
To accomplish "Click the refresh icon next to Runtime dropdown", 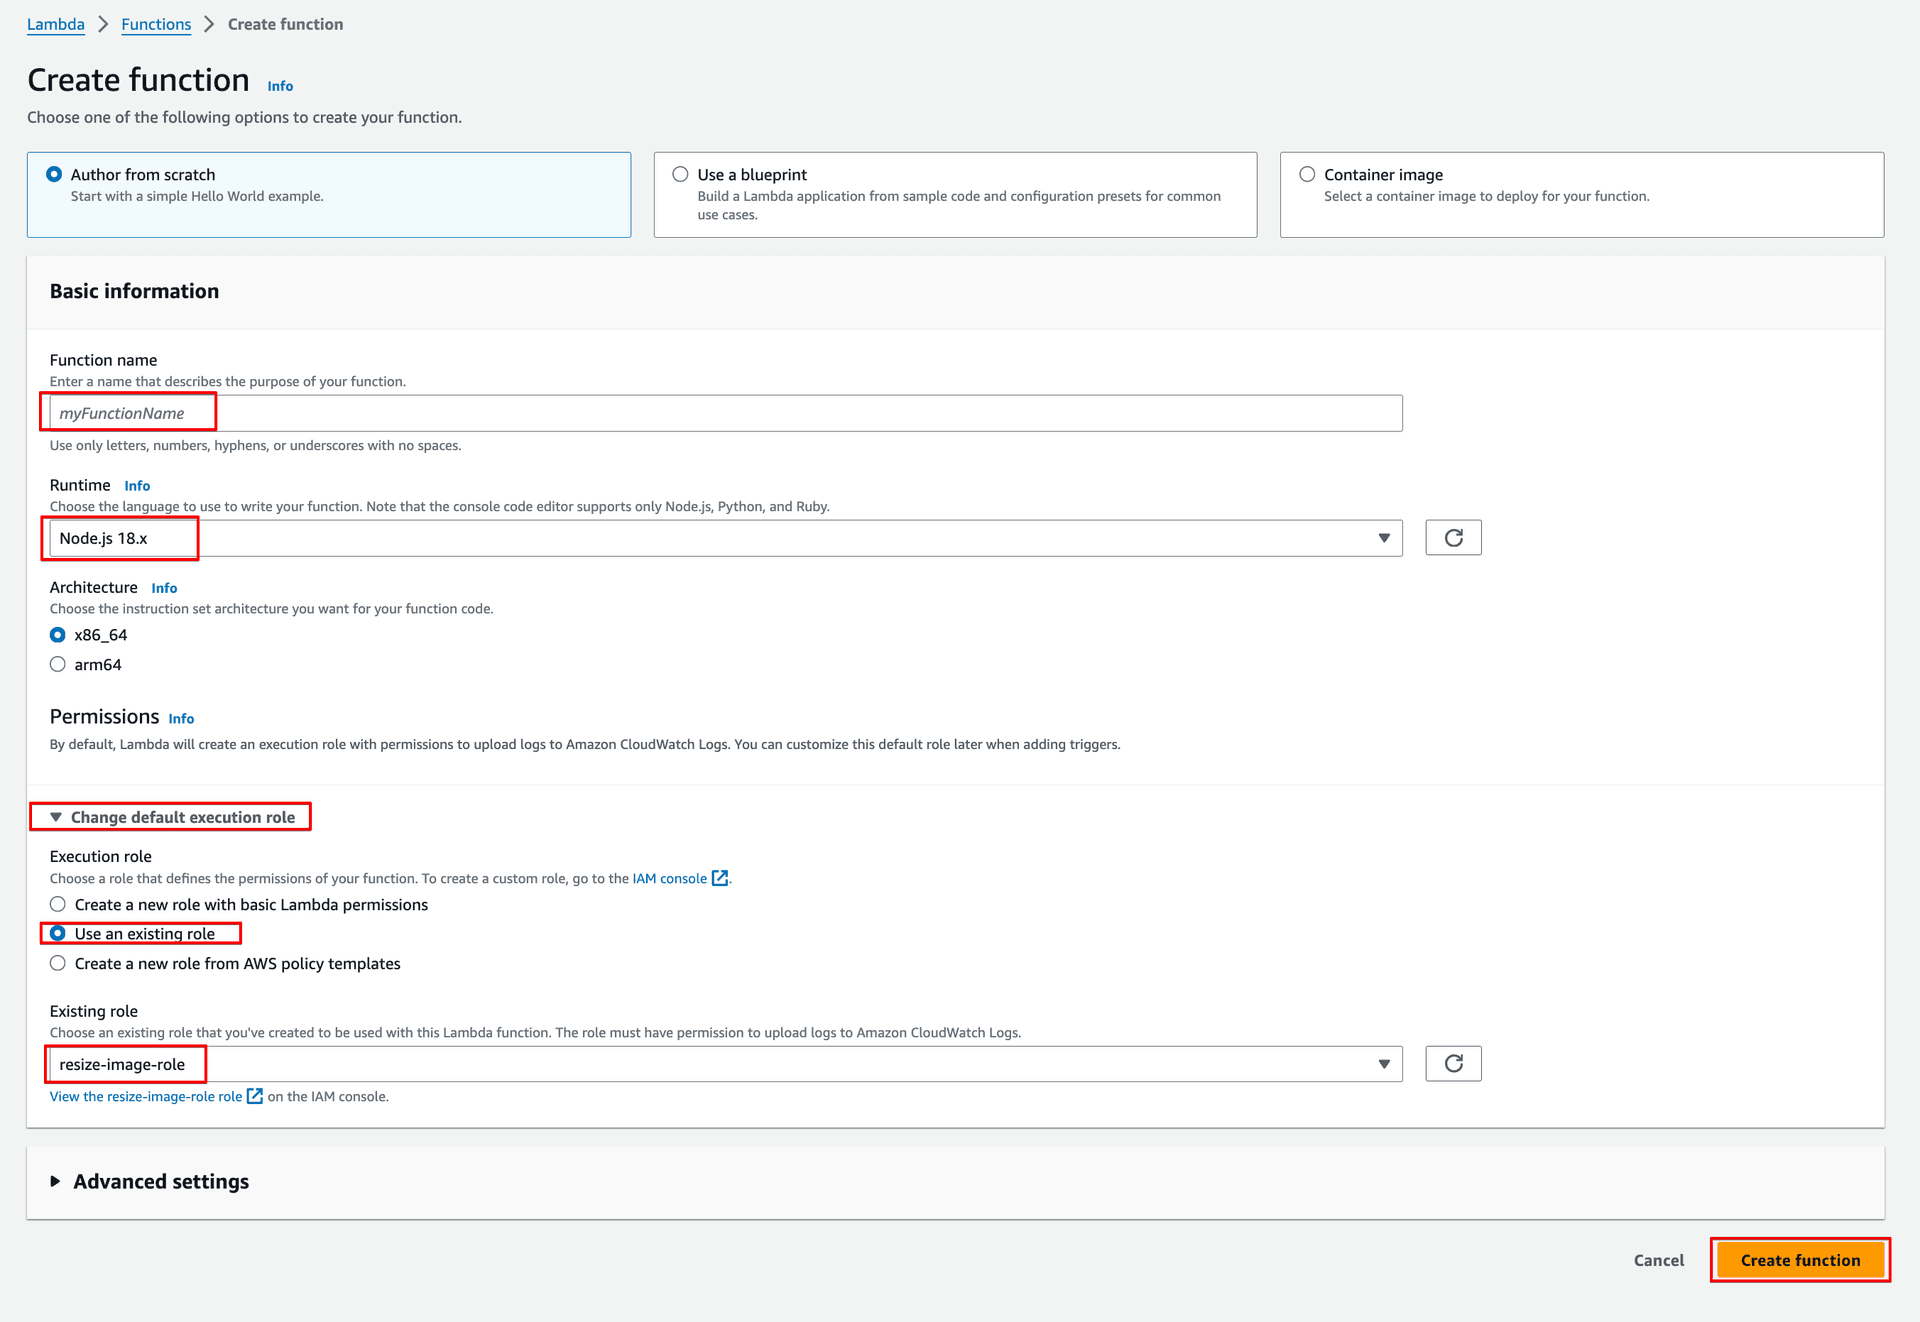I will coord(1453,538).
